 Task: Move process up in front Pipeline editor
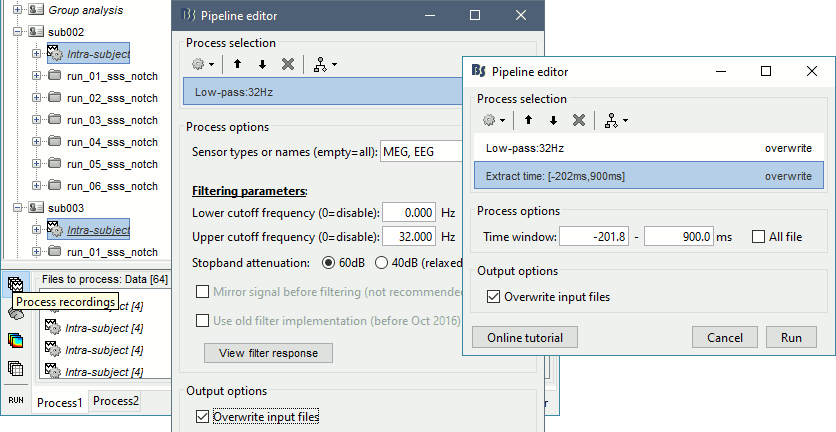click(528, 121)
